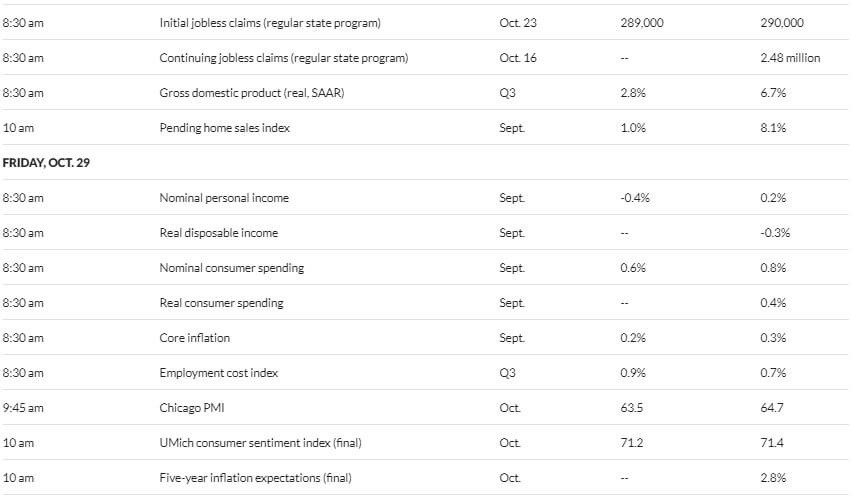Screen dimensions: 852x497
Task: Open UMich consumer sentiment index (final)
Action: click(x=260, y=443)
